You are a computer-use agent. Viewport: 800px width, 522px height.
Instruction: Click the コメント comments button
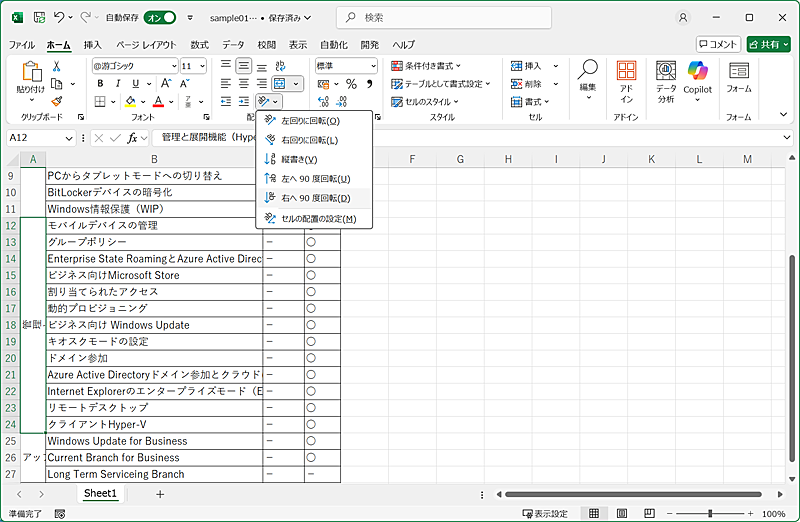click(718, 45)
